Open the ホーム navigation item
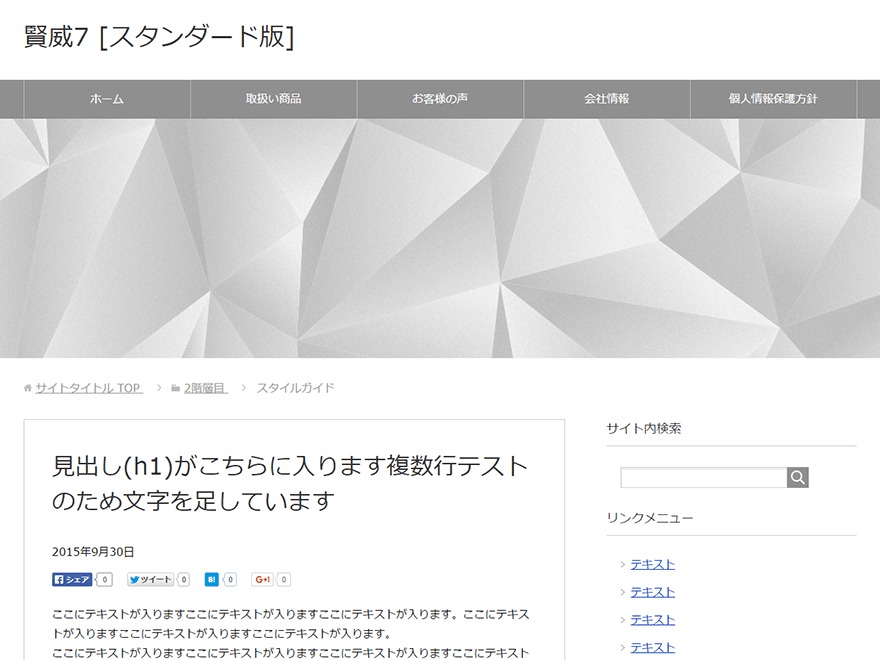880x660 pixels. 107,99
